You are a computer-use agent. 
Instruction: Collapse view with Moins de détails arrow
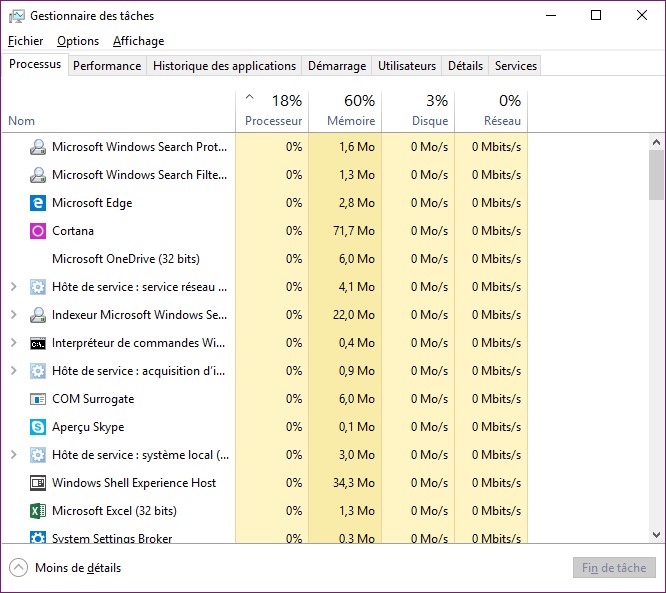click(18, 568)
